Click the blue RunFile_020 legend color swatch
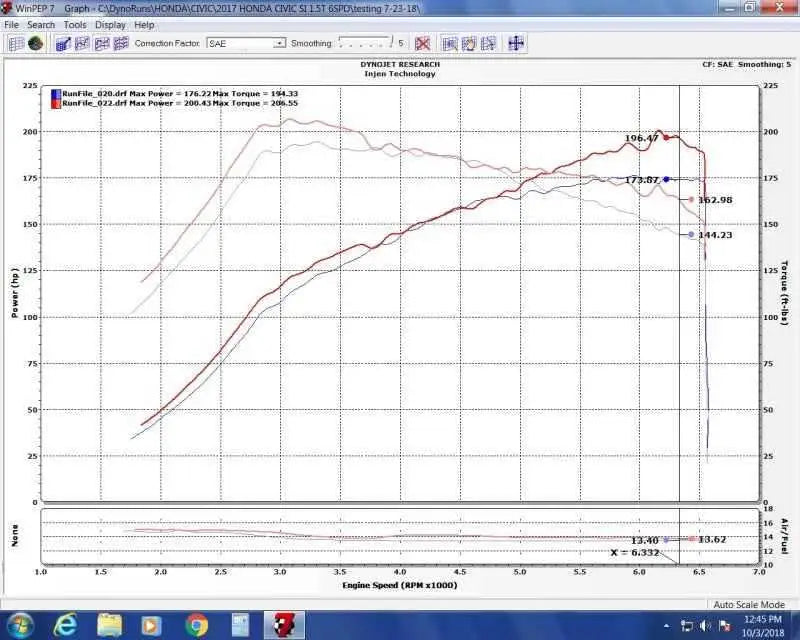Screen dimensions: 800x640 point(55,94)
